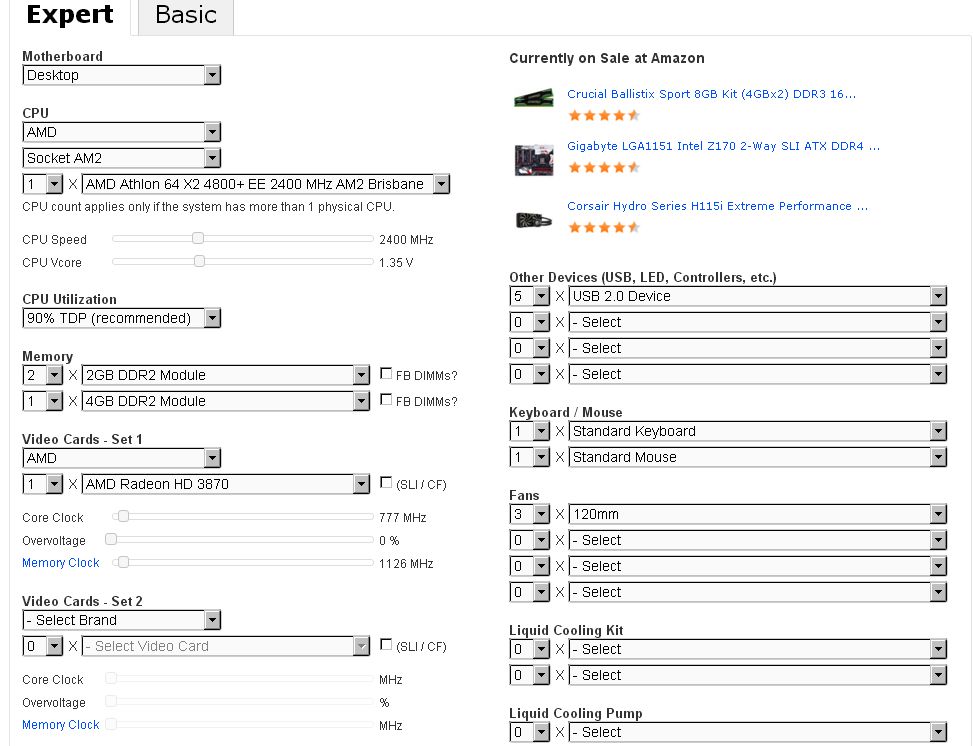Check SLI / CF for Video Cards Set 1

tap(386, 484)
